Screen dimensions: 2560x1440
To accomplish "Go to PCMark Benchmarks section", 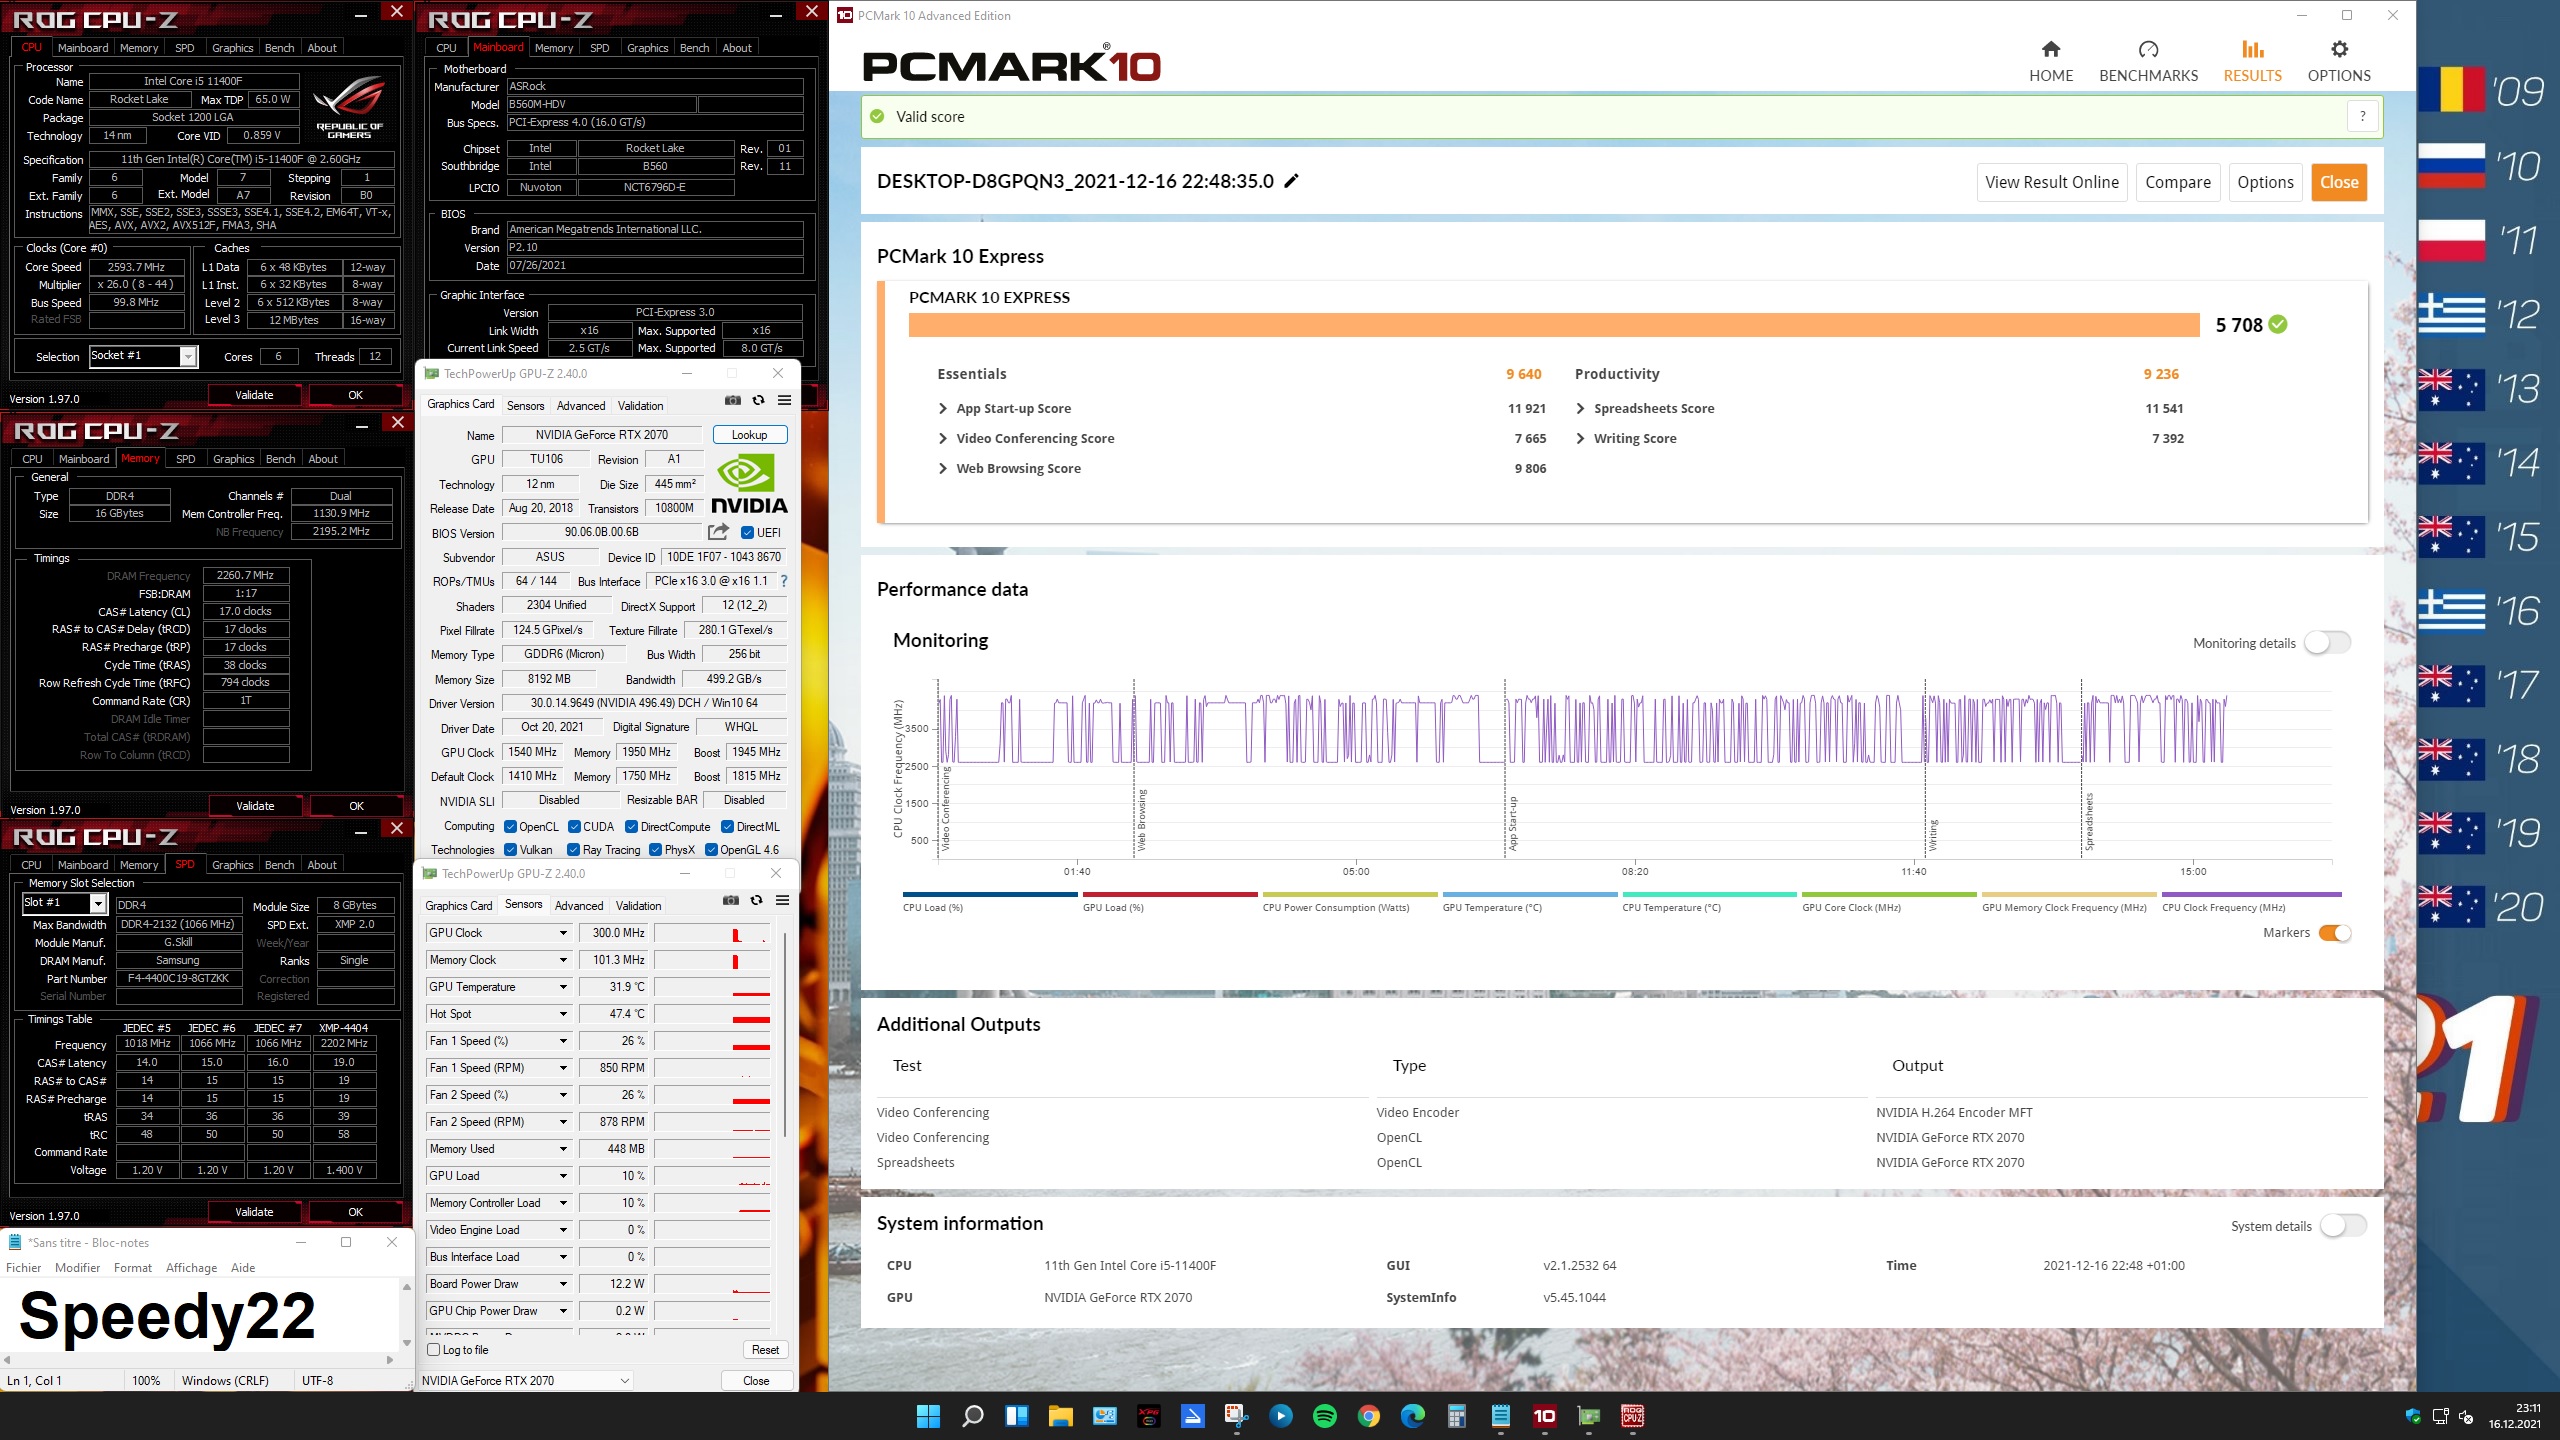I will [x=2148, y=62].
